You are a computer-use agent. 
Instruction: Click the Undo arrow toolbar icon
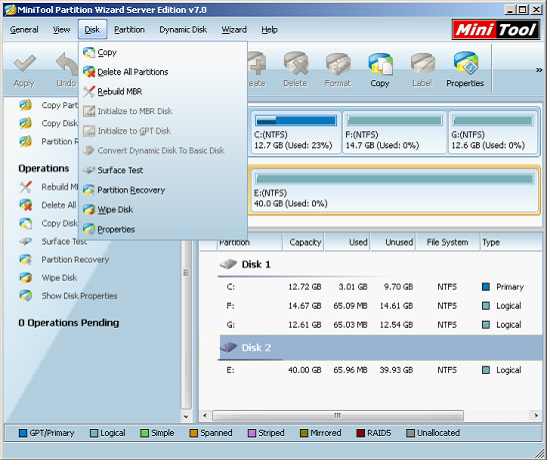click(x=67, y=64)
